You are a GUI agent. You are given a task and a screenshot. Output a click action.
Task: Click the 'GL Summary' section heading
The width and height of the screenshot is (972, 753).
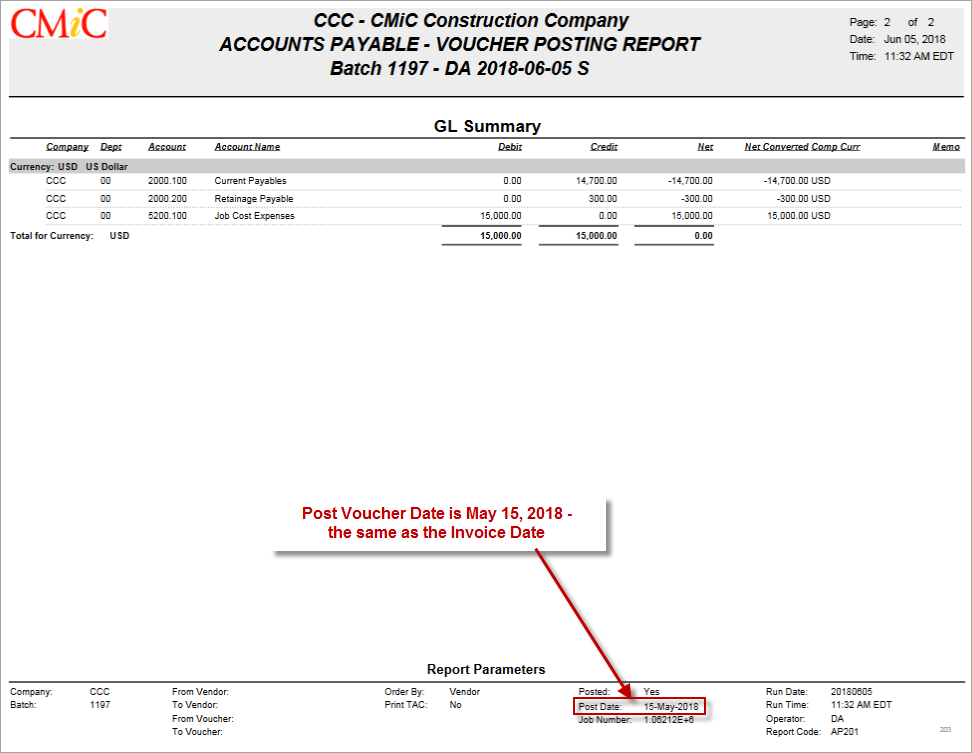pyautogui.click(x=487, y=126)
